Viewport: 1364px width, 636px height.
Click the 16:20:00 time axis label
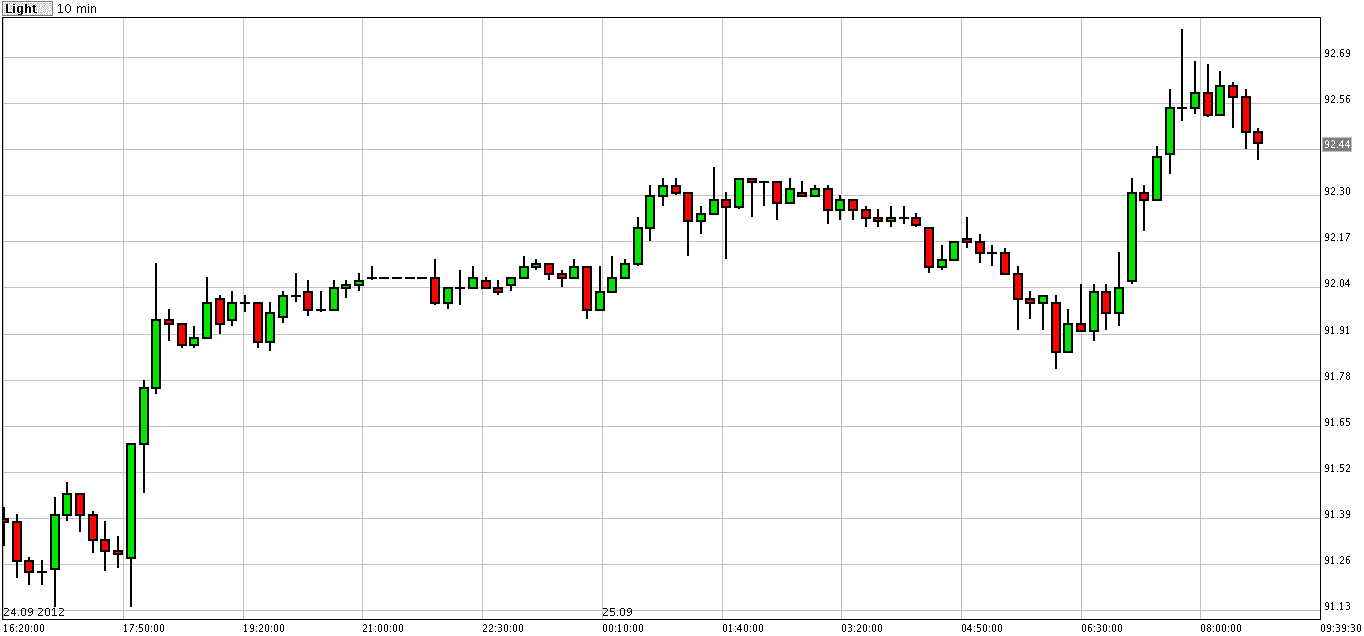click(x=24, y=628)
